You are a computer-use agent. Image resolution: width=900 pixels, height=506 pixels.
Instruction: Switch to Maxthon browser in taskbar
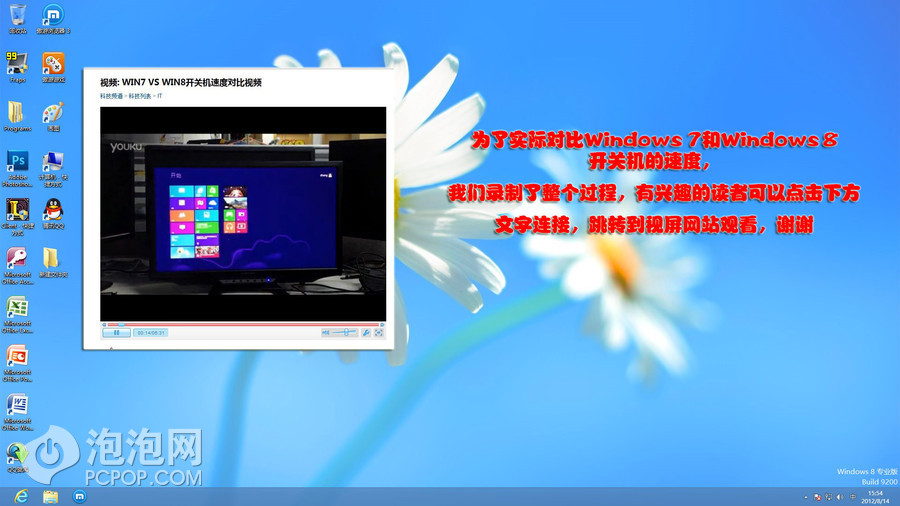[x=80, y=496]
